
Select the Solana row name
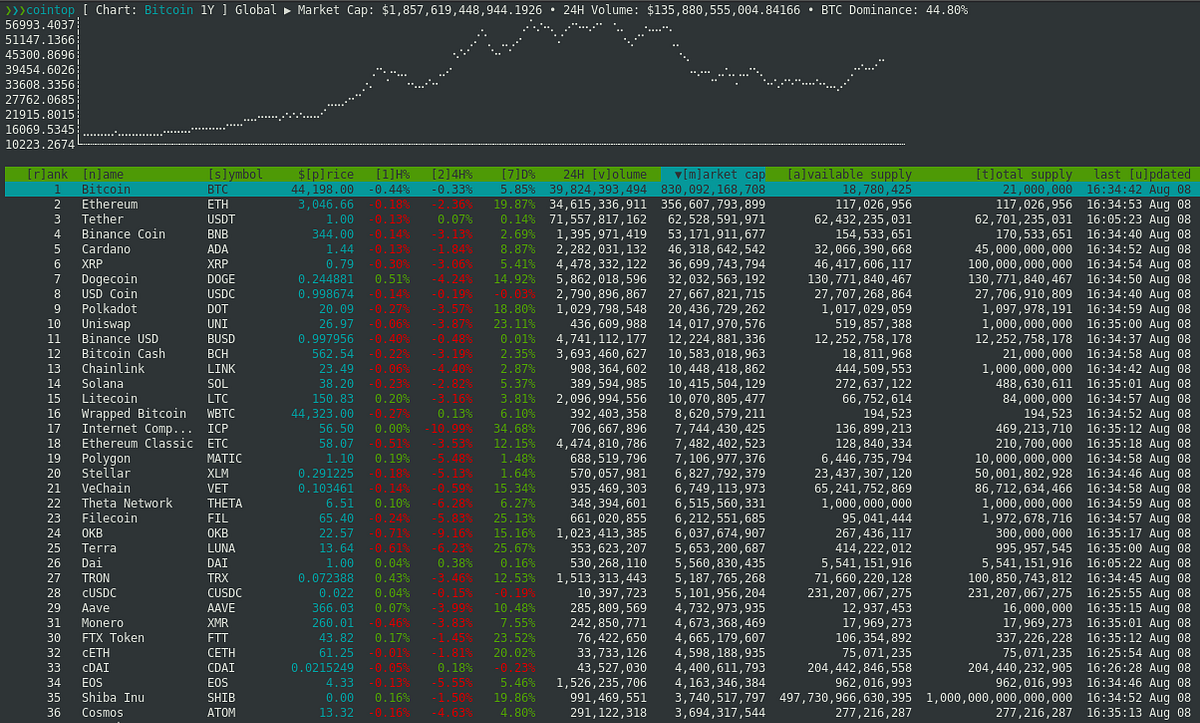(103, 384)
